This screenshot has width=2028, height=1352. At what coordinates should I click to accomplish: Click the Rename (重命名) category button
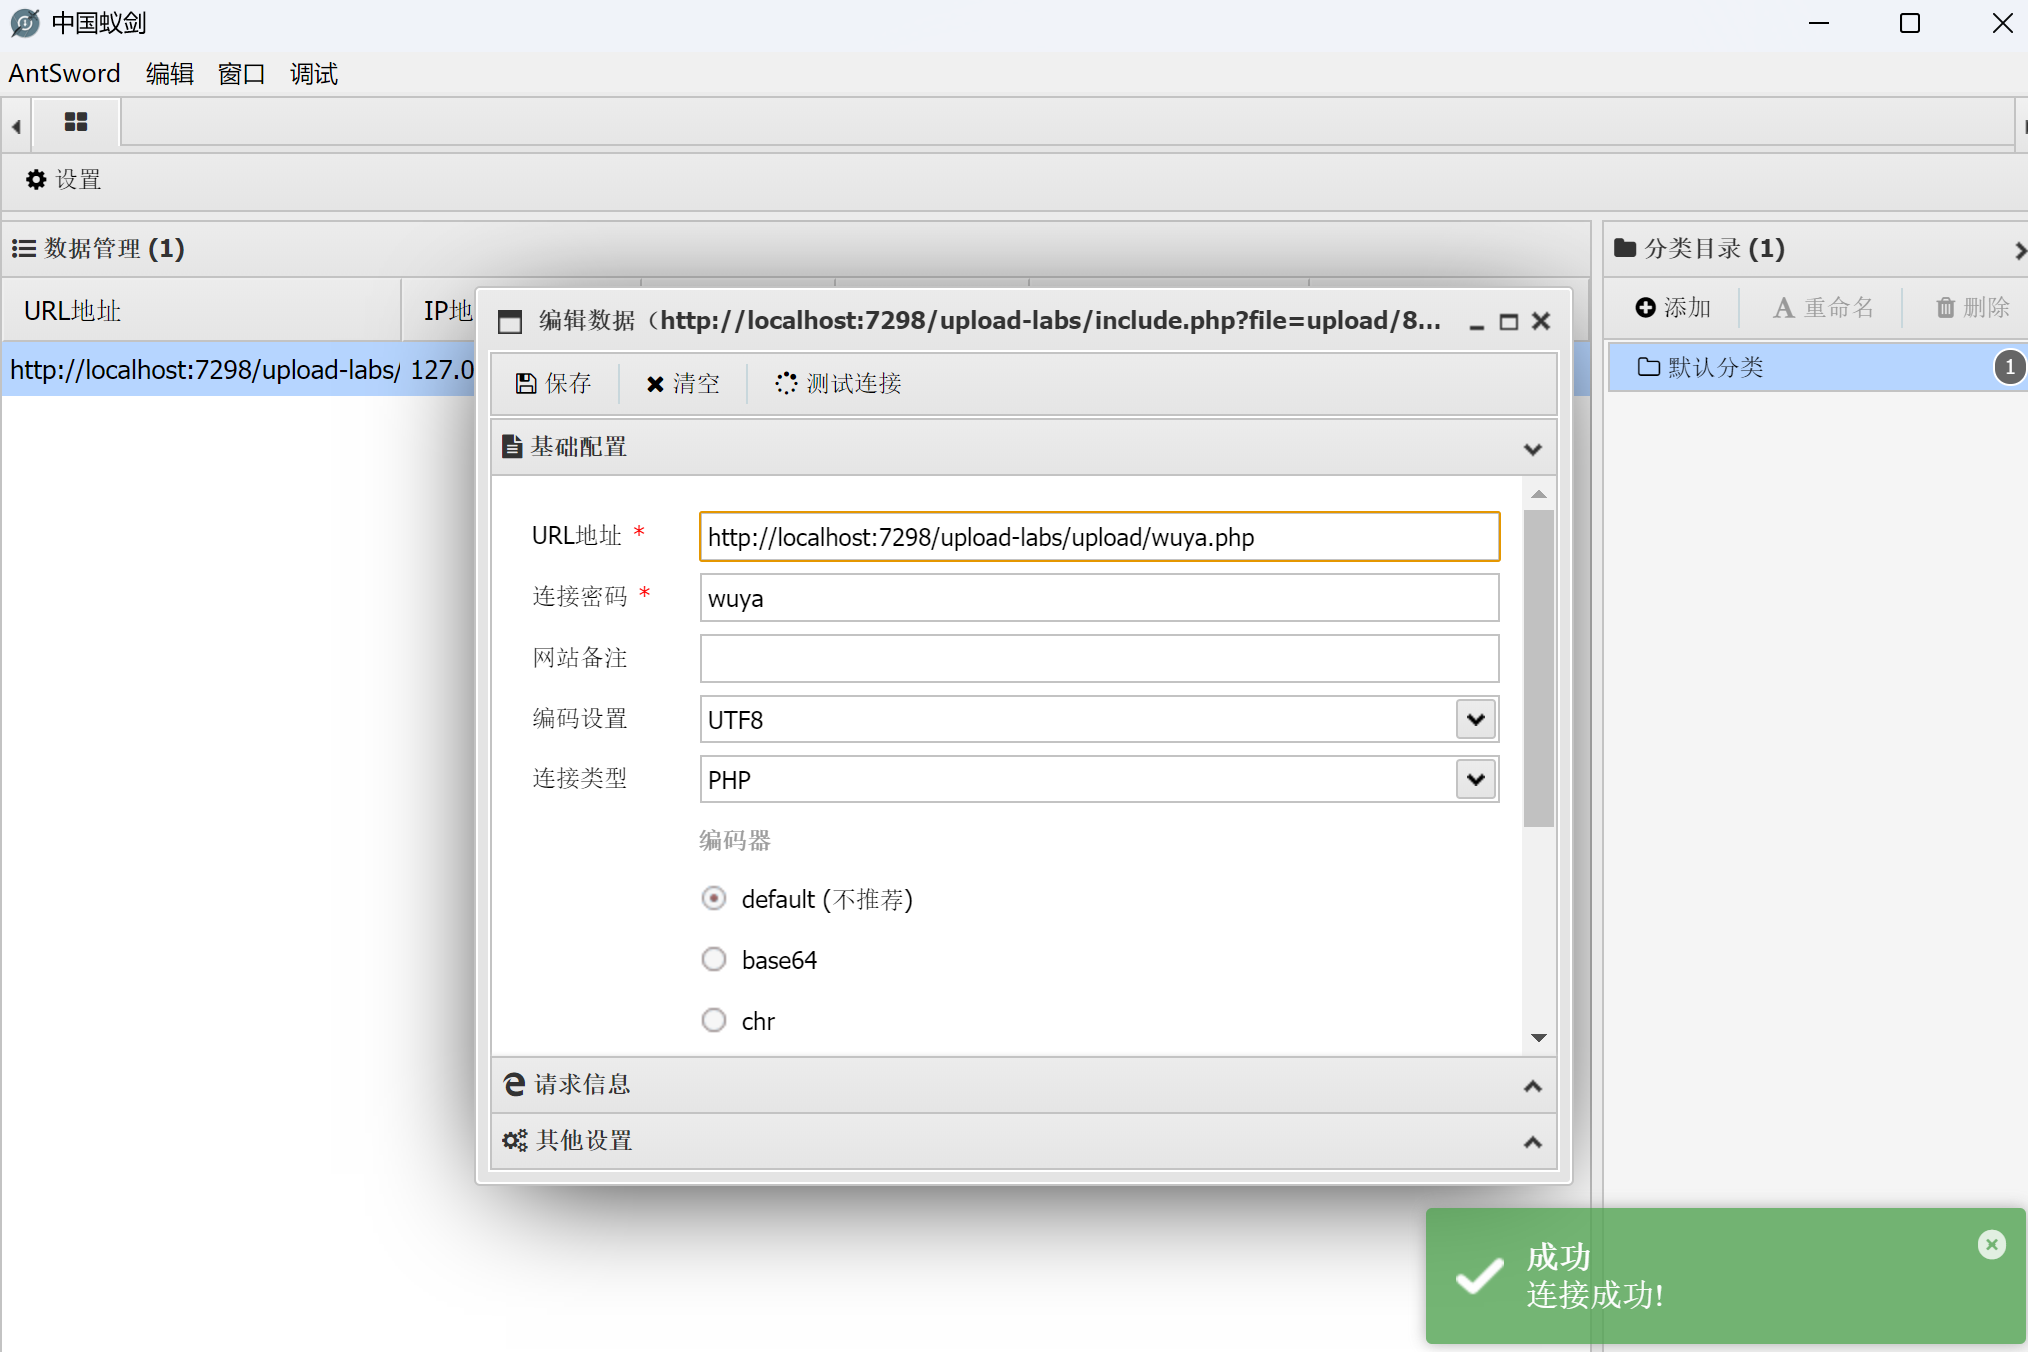(x=1823, y=308)
